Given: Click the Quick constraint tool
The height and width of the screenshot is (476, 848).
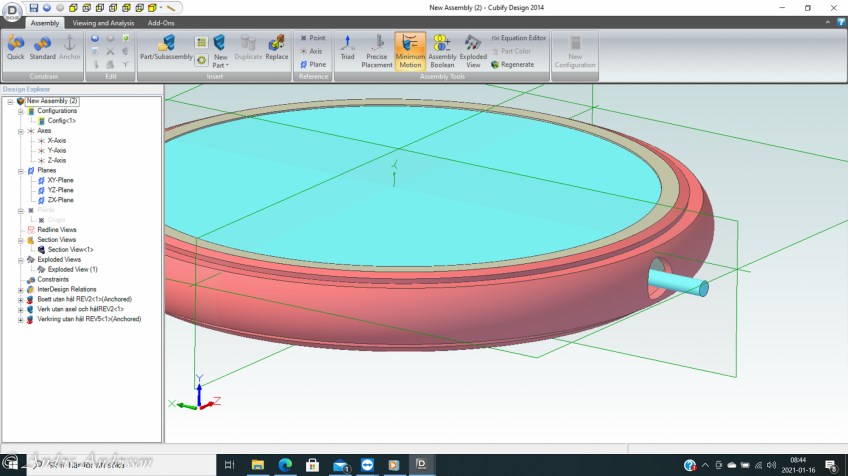Looking at the screenshot, I should coord(15,47).
